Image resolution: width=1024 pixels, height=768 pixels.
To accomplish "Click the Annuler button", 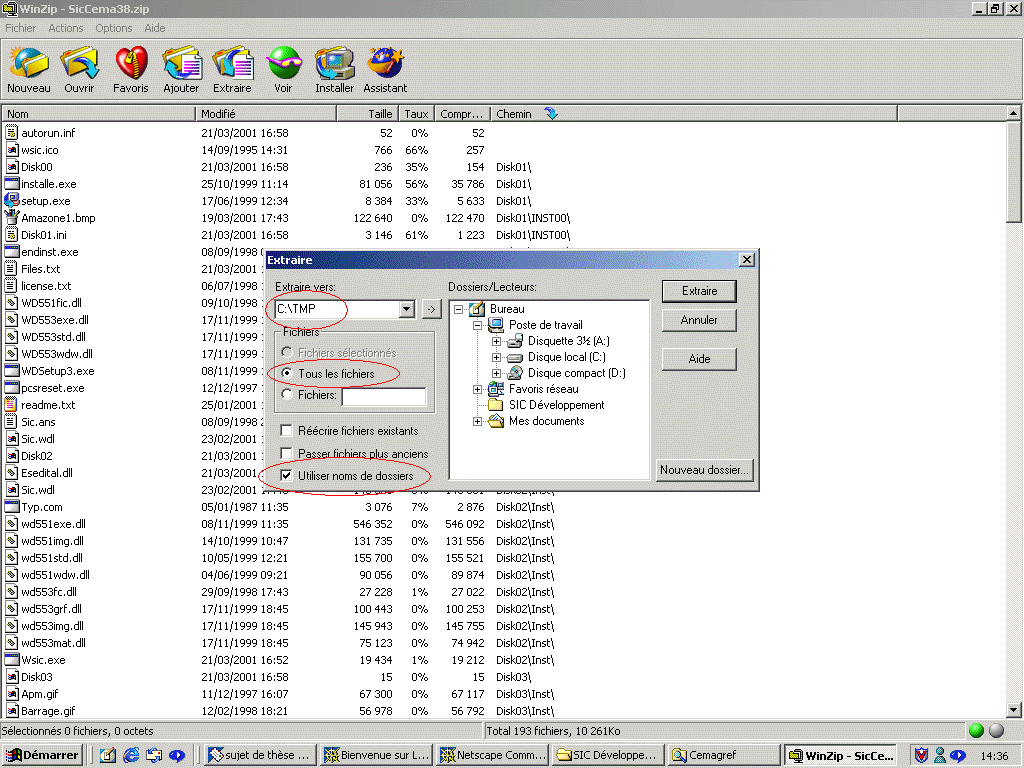I will pyautogui.click(x=699, y=320).
